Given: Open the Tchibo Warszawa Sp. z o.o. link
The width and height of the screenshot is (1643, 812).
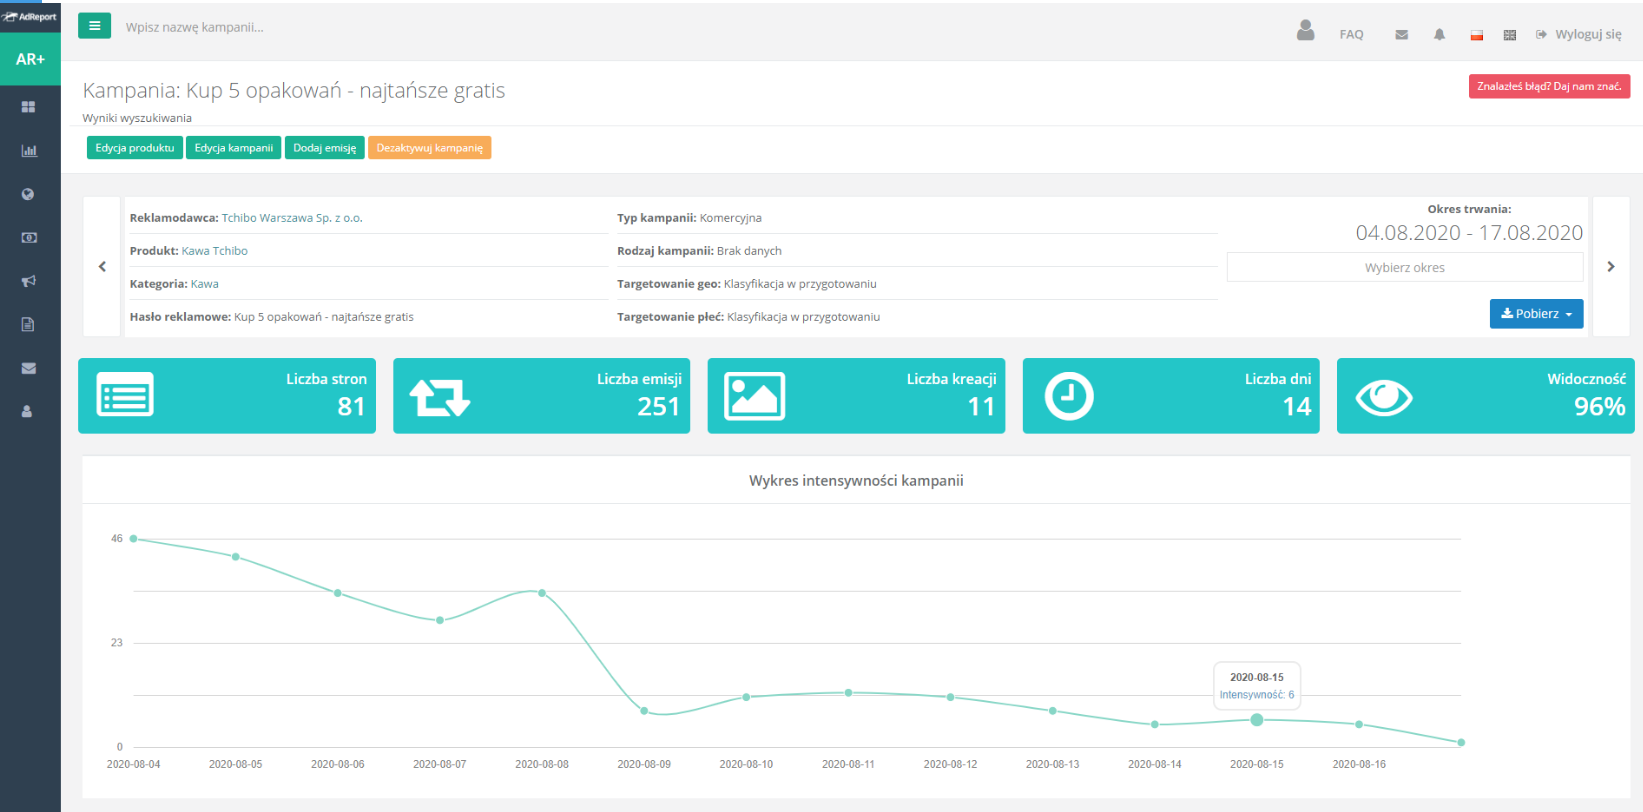Looking at the screenshot, I should (x=292, y=218).
